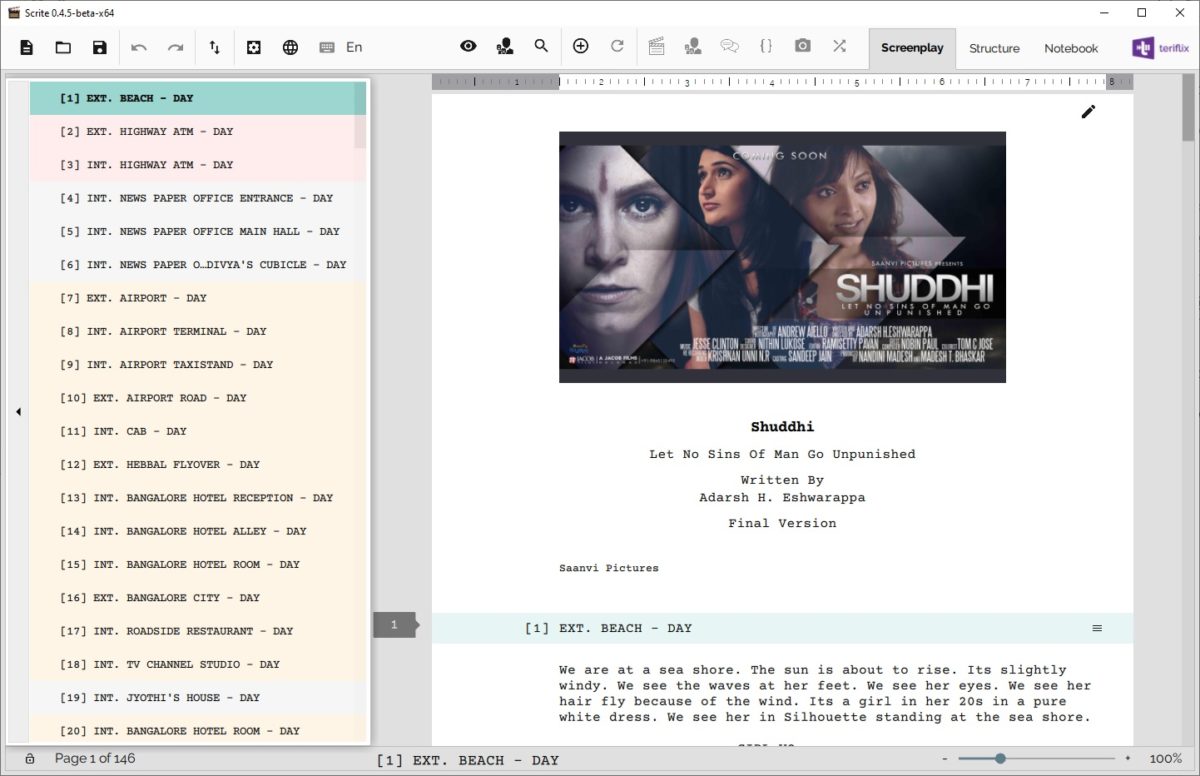Save the current screenplay

(x=99, y=47)
